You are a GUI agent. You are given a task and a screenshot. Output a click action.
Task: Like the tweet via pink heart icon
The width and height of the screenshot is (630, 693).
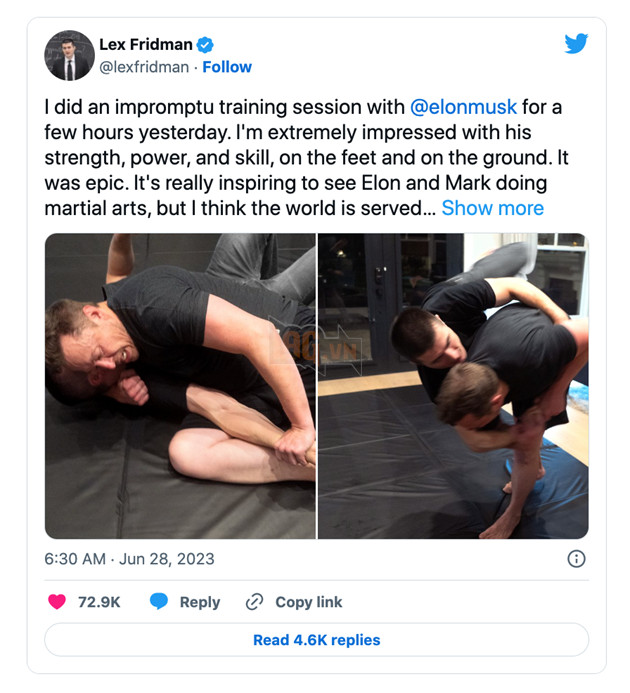pyautogui.click(x=57, y=602)
